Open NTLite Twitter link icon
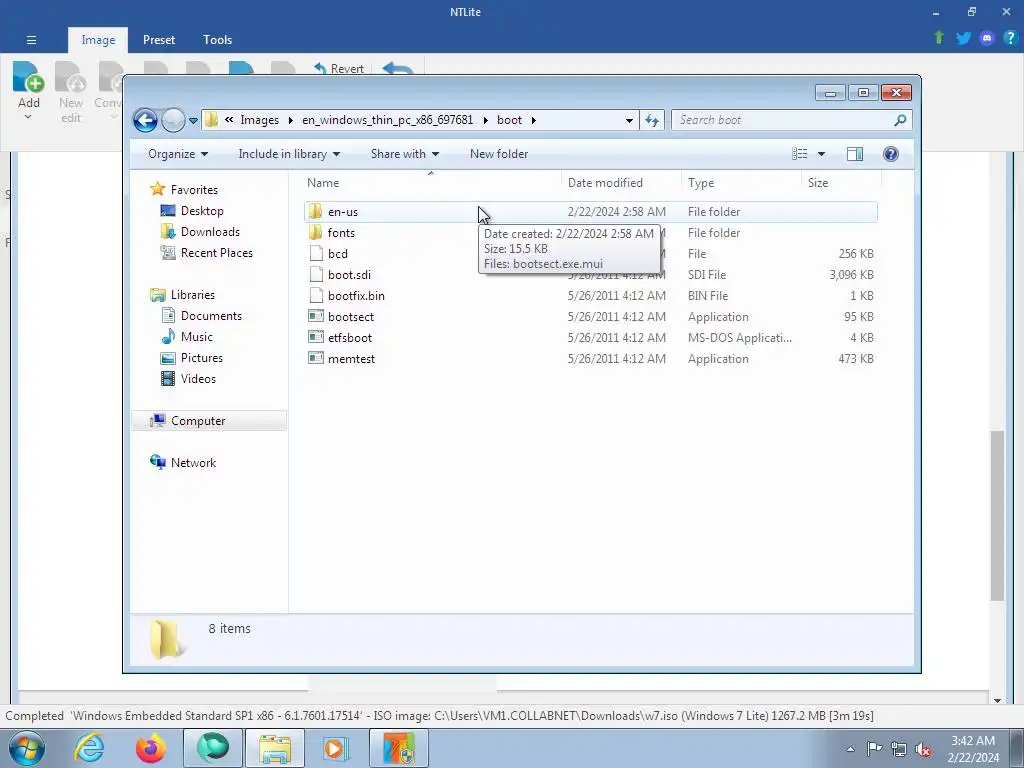The height and width of the screenshot is (768, 1024). tap(963, 39)
